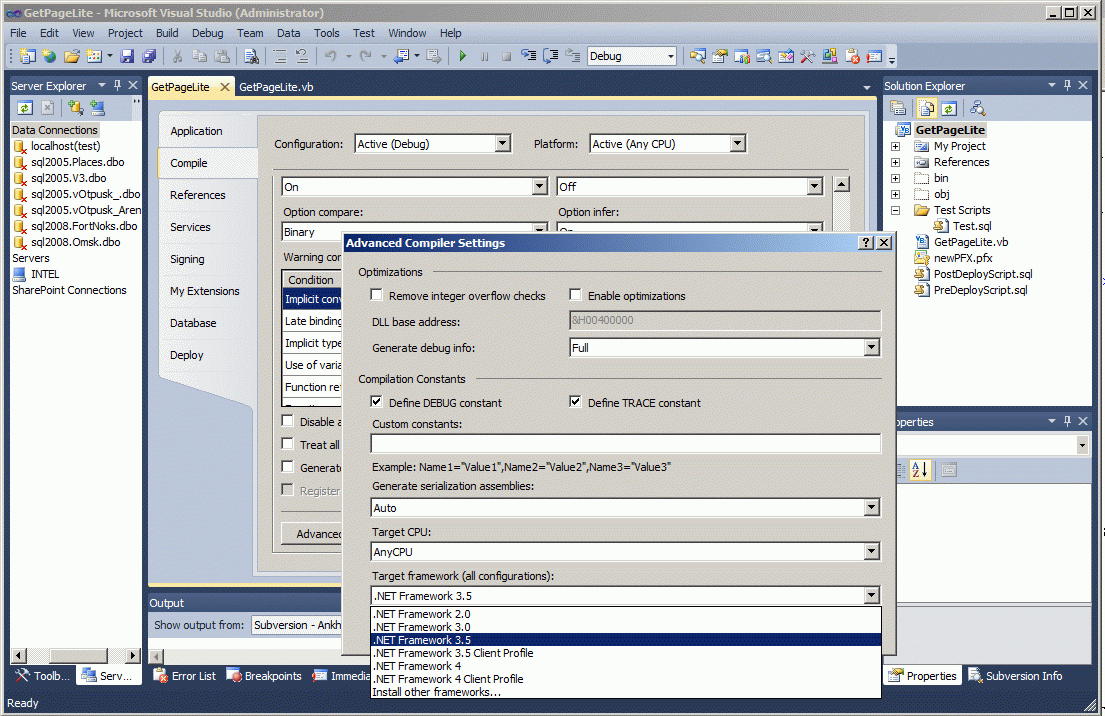Open the Platform Active (Any CPU) dropdown

737,144
